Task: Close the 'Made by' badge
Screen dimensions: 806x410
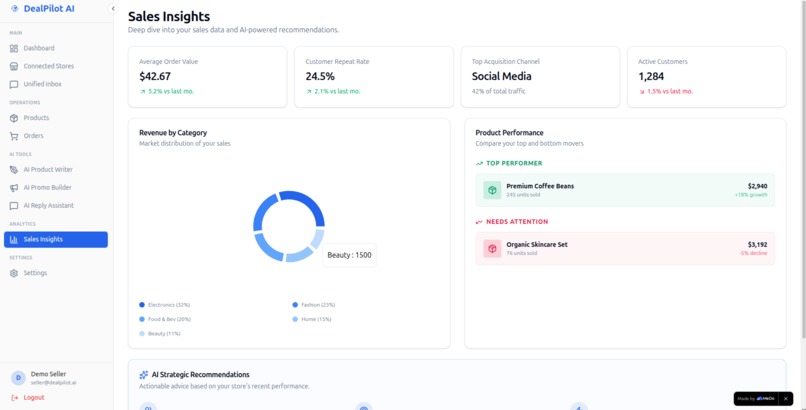Action: click(x=785, y=399)
